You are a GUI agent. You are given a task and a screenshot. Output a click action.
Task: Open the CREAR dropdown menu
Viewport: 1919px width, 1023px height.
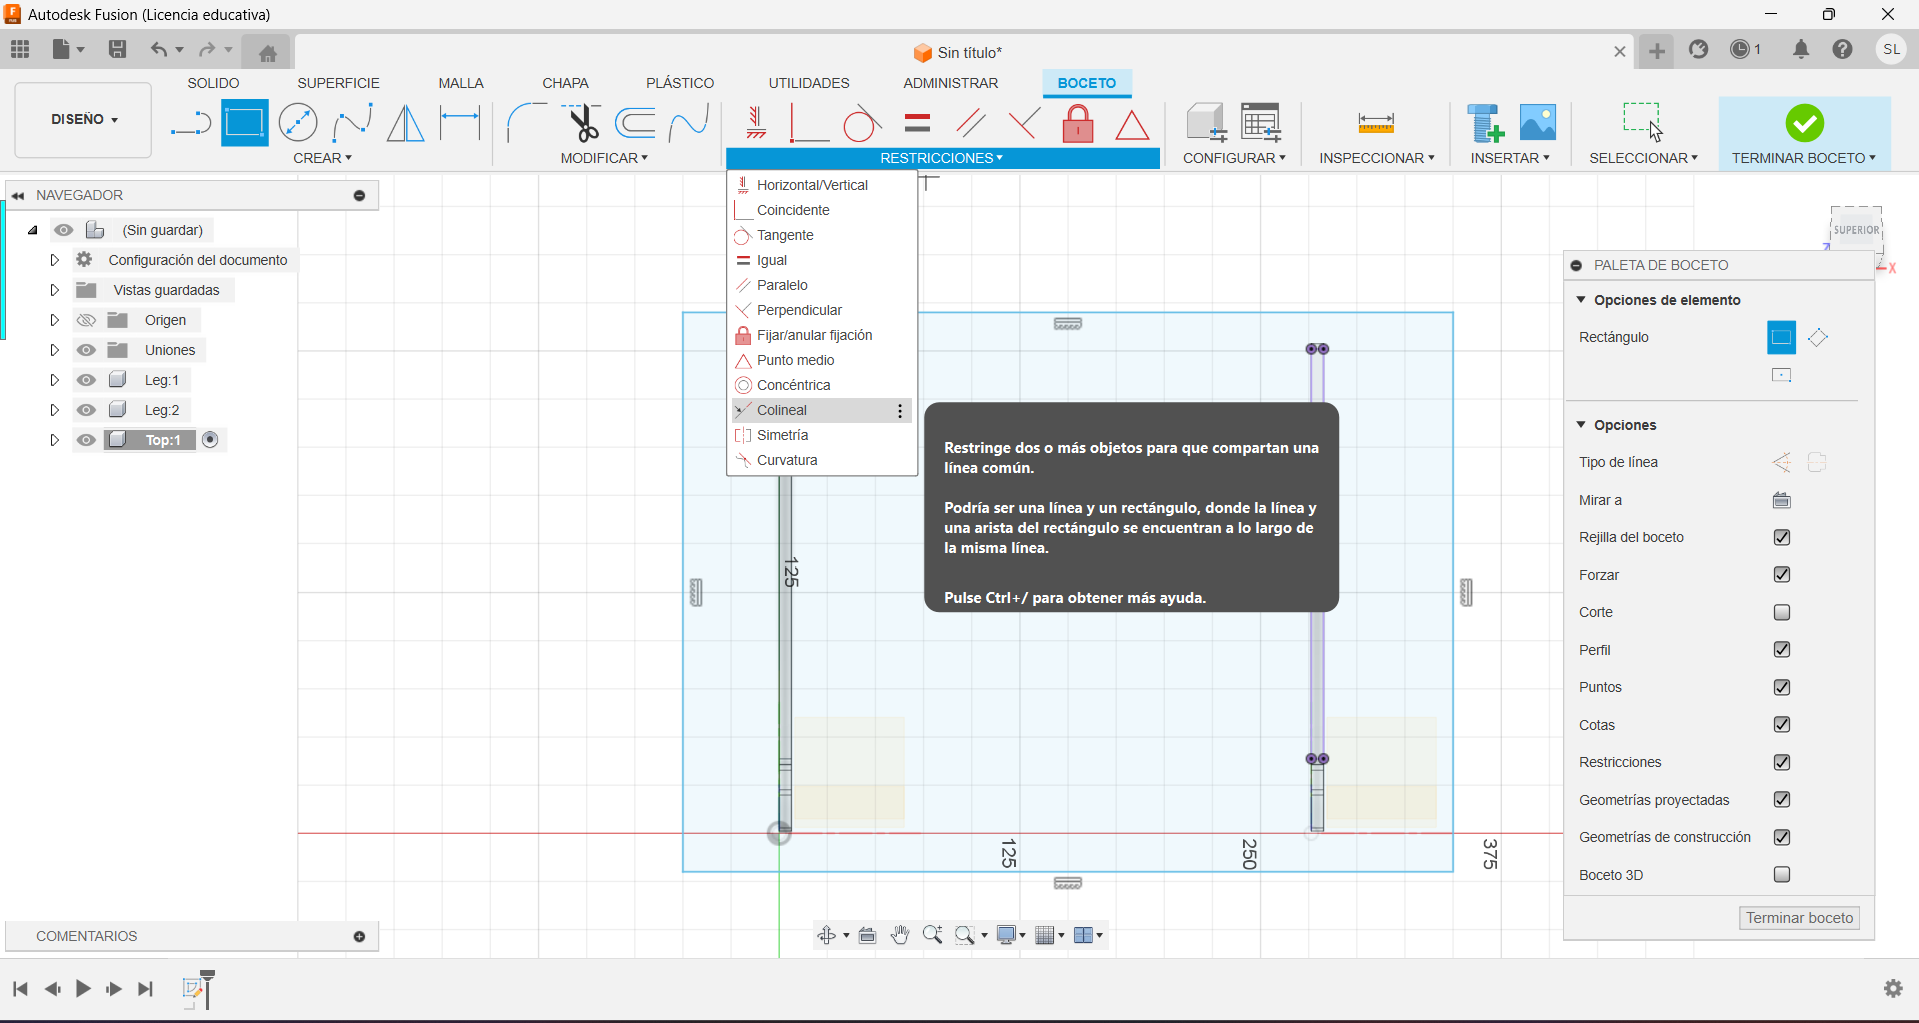(322, 158)
